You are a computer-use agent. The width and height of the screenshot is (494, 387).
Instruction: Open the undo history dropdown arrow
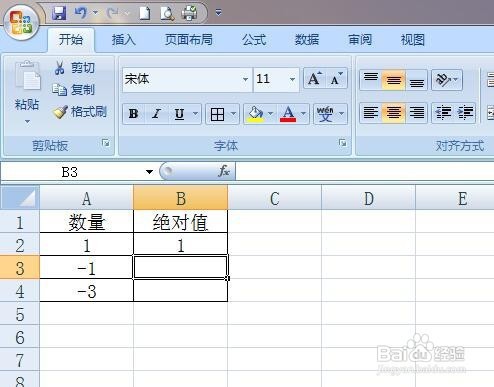(95, 13)
